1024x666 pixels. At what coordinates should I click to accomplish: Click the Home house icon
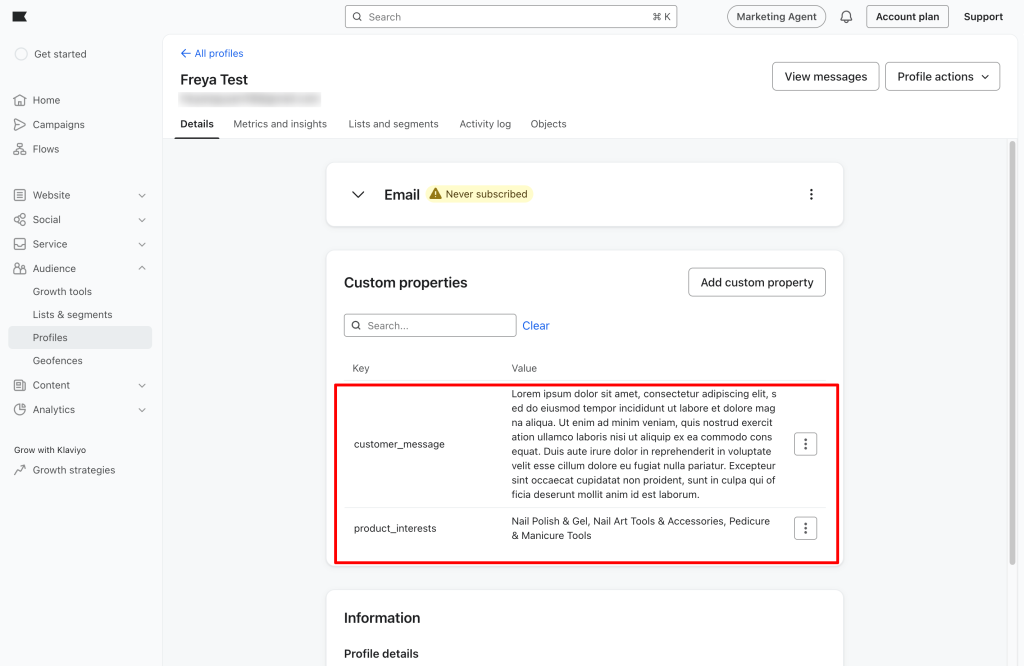[x=20, y=100]
